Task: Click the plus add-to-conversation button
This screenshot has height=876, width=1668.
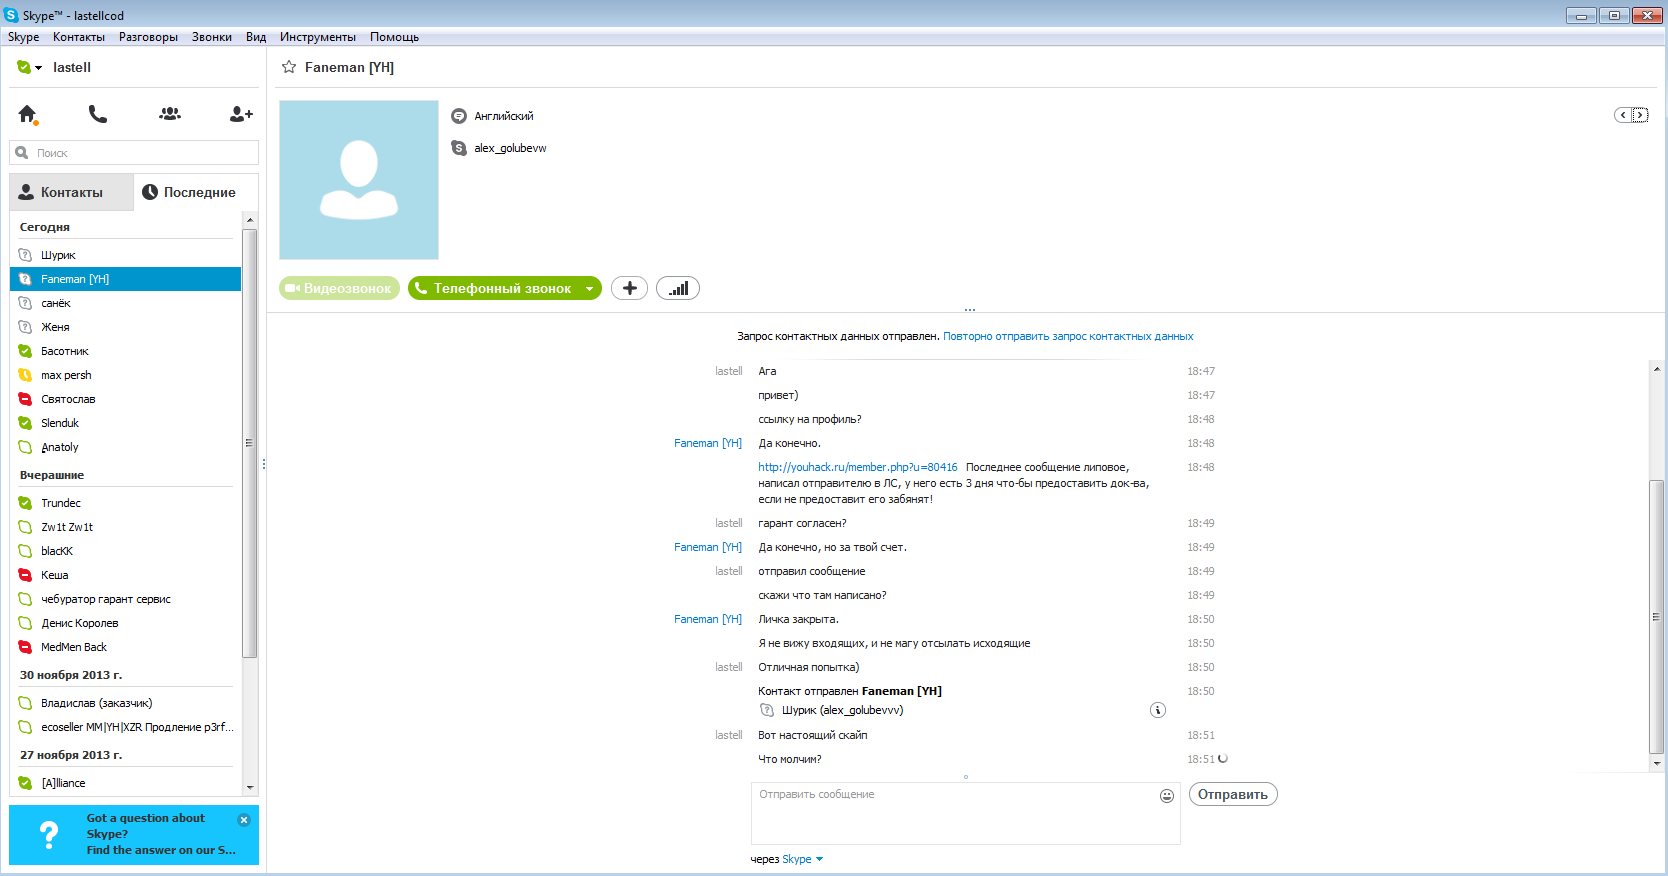Action: coord(629,288)
